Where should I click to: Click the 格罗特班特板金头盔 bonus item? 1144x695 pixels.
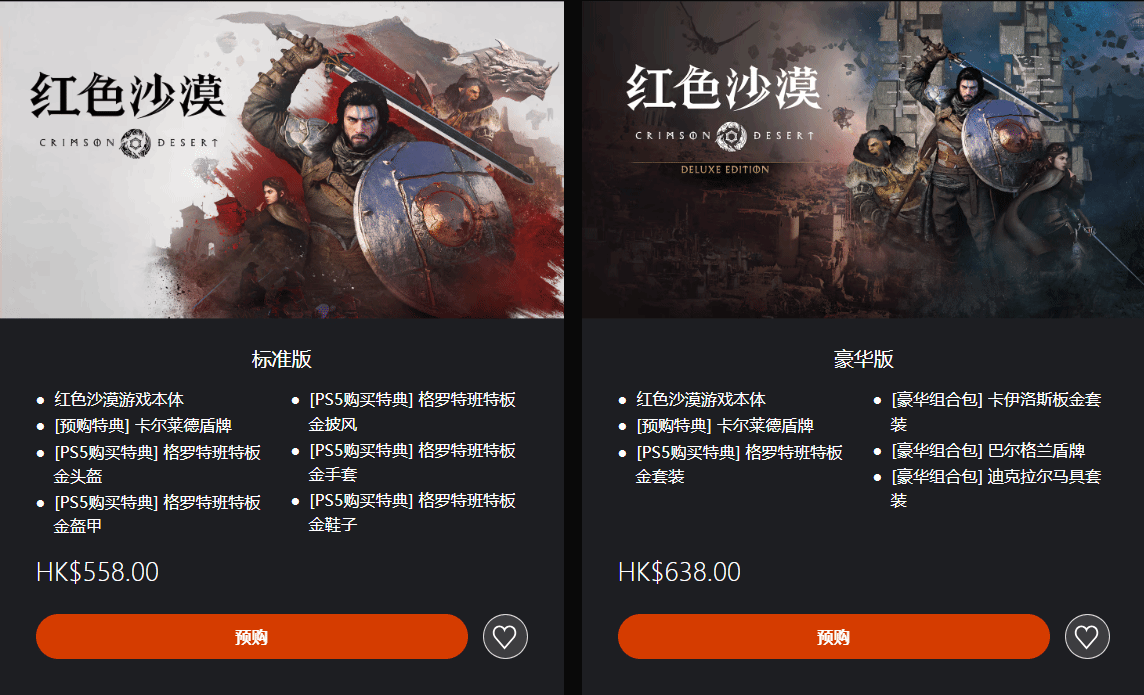[157, 465]
